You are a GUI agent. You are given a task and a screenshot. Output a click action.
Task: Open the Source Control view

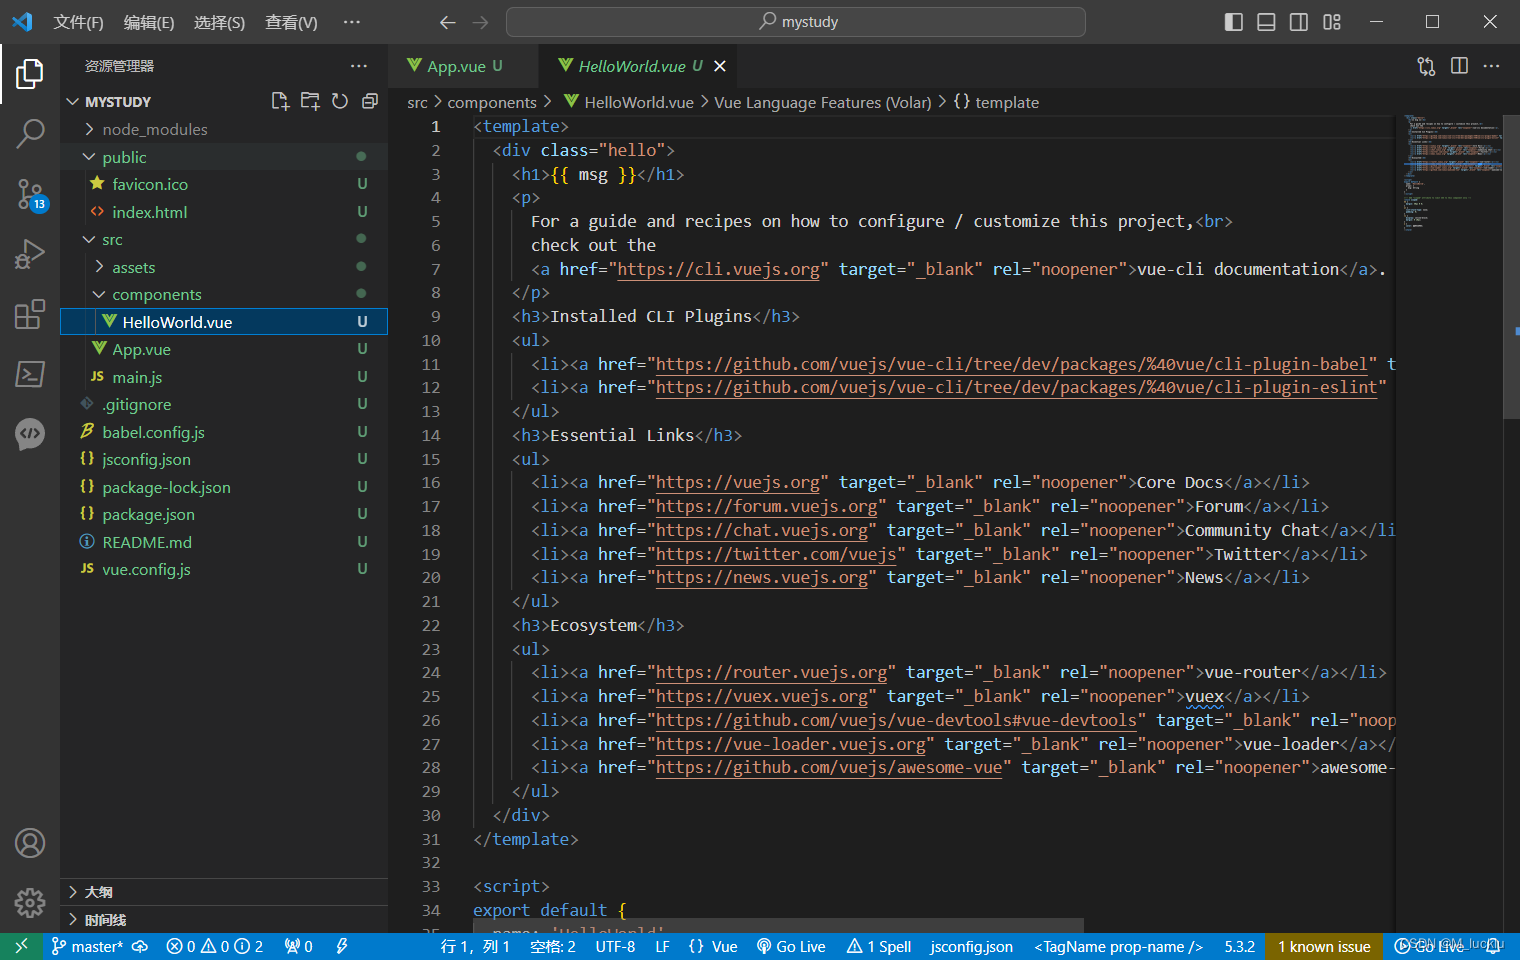pos(30,195)
